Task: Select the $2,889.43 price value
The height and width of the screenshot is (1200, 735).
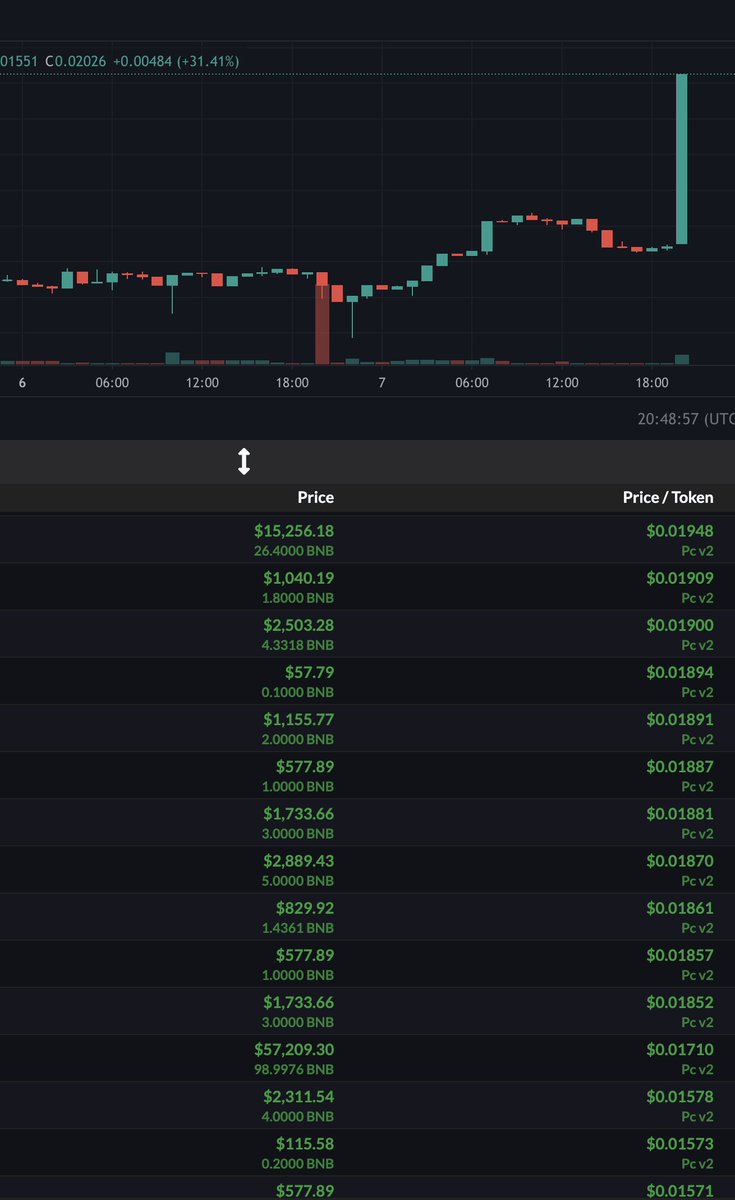Action: pos(299,860)
